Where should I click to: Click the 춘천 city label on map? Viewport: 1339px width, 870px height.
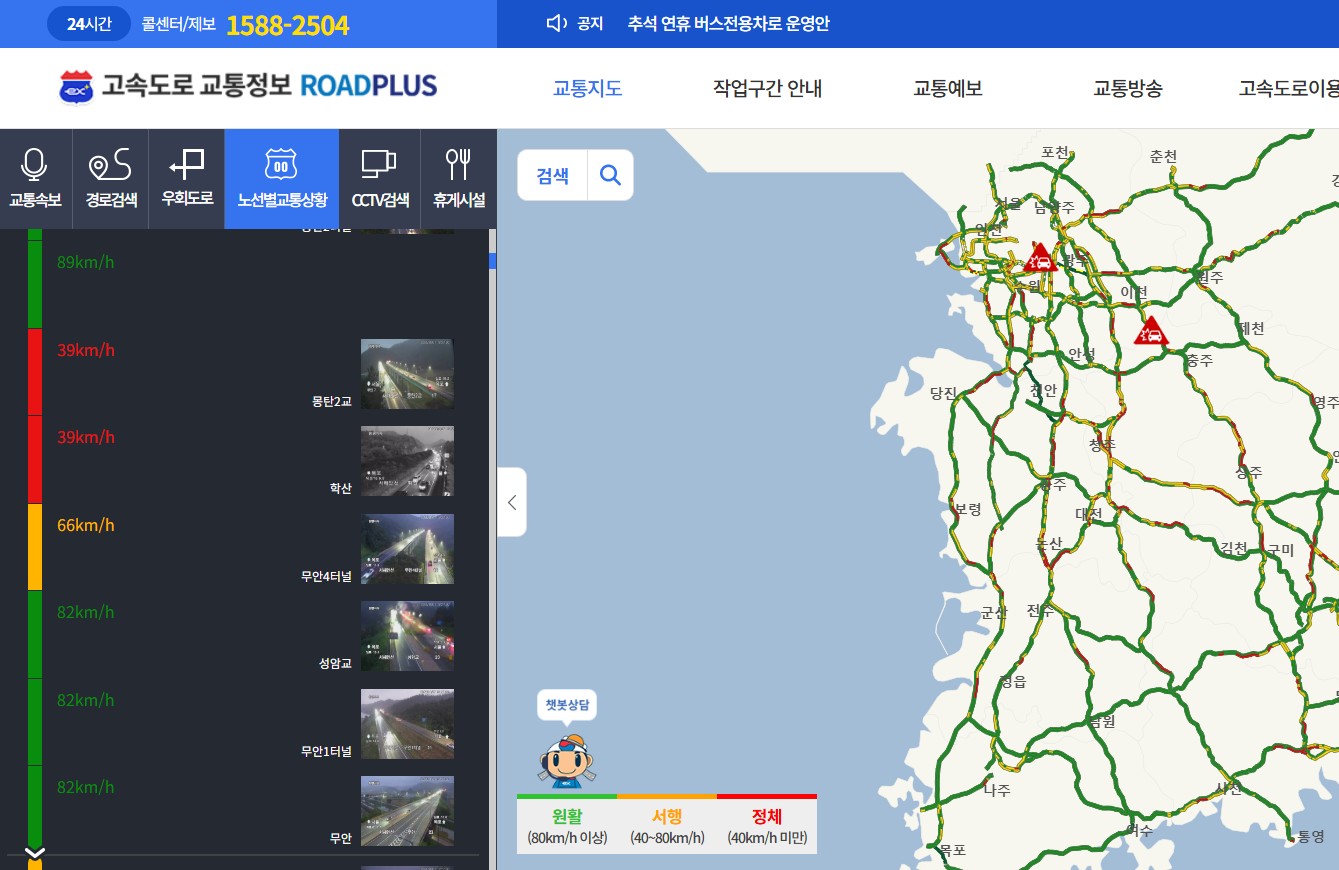coord(1163,156)
